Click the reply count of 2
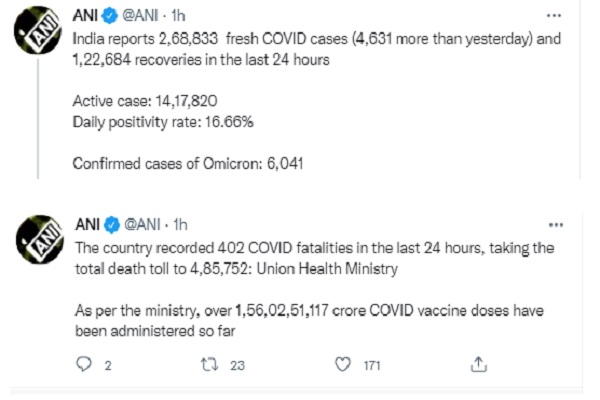The height and width of the screenshot is (400, 600). [107, 366]
